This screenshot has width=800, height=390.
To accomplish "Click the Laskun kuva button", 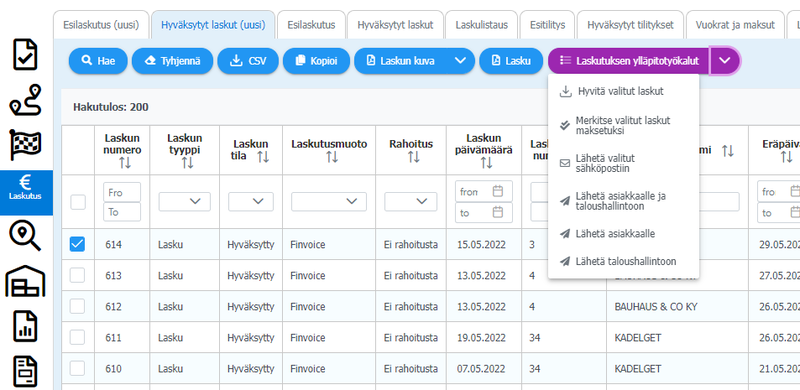I will point(401,61).
